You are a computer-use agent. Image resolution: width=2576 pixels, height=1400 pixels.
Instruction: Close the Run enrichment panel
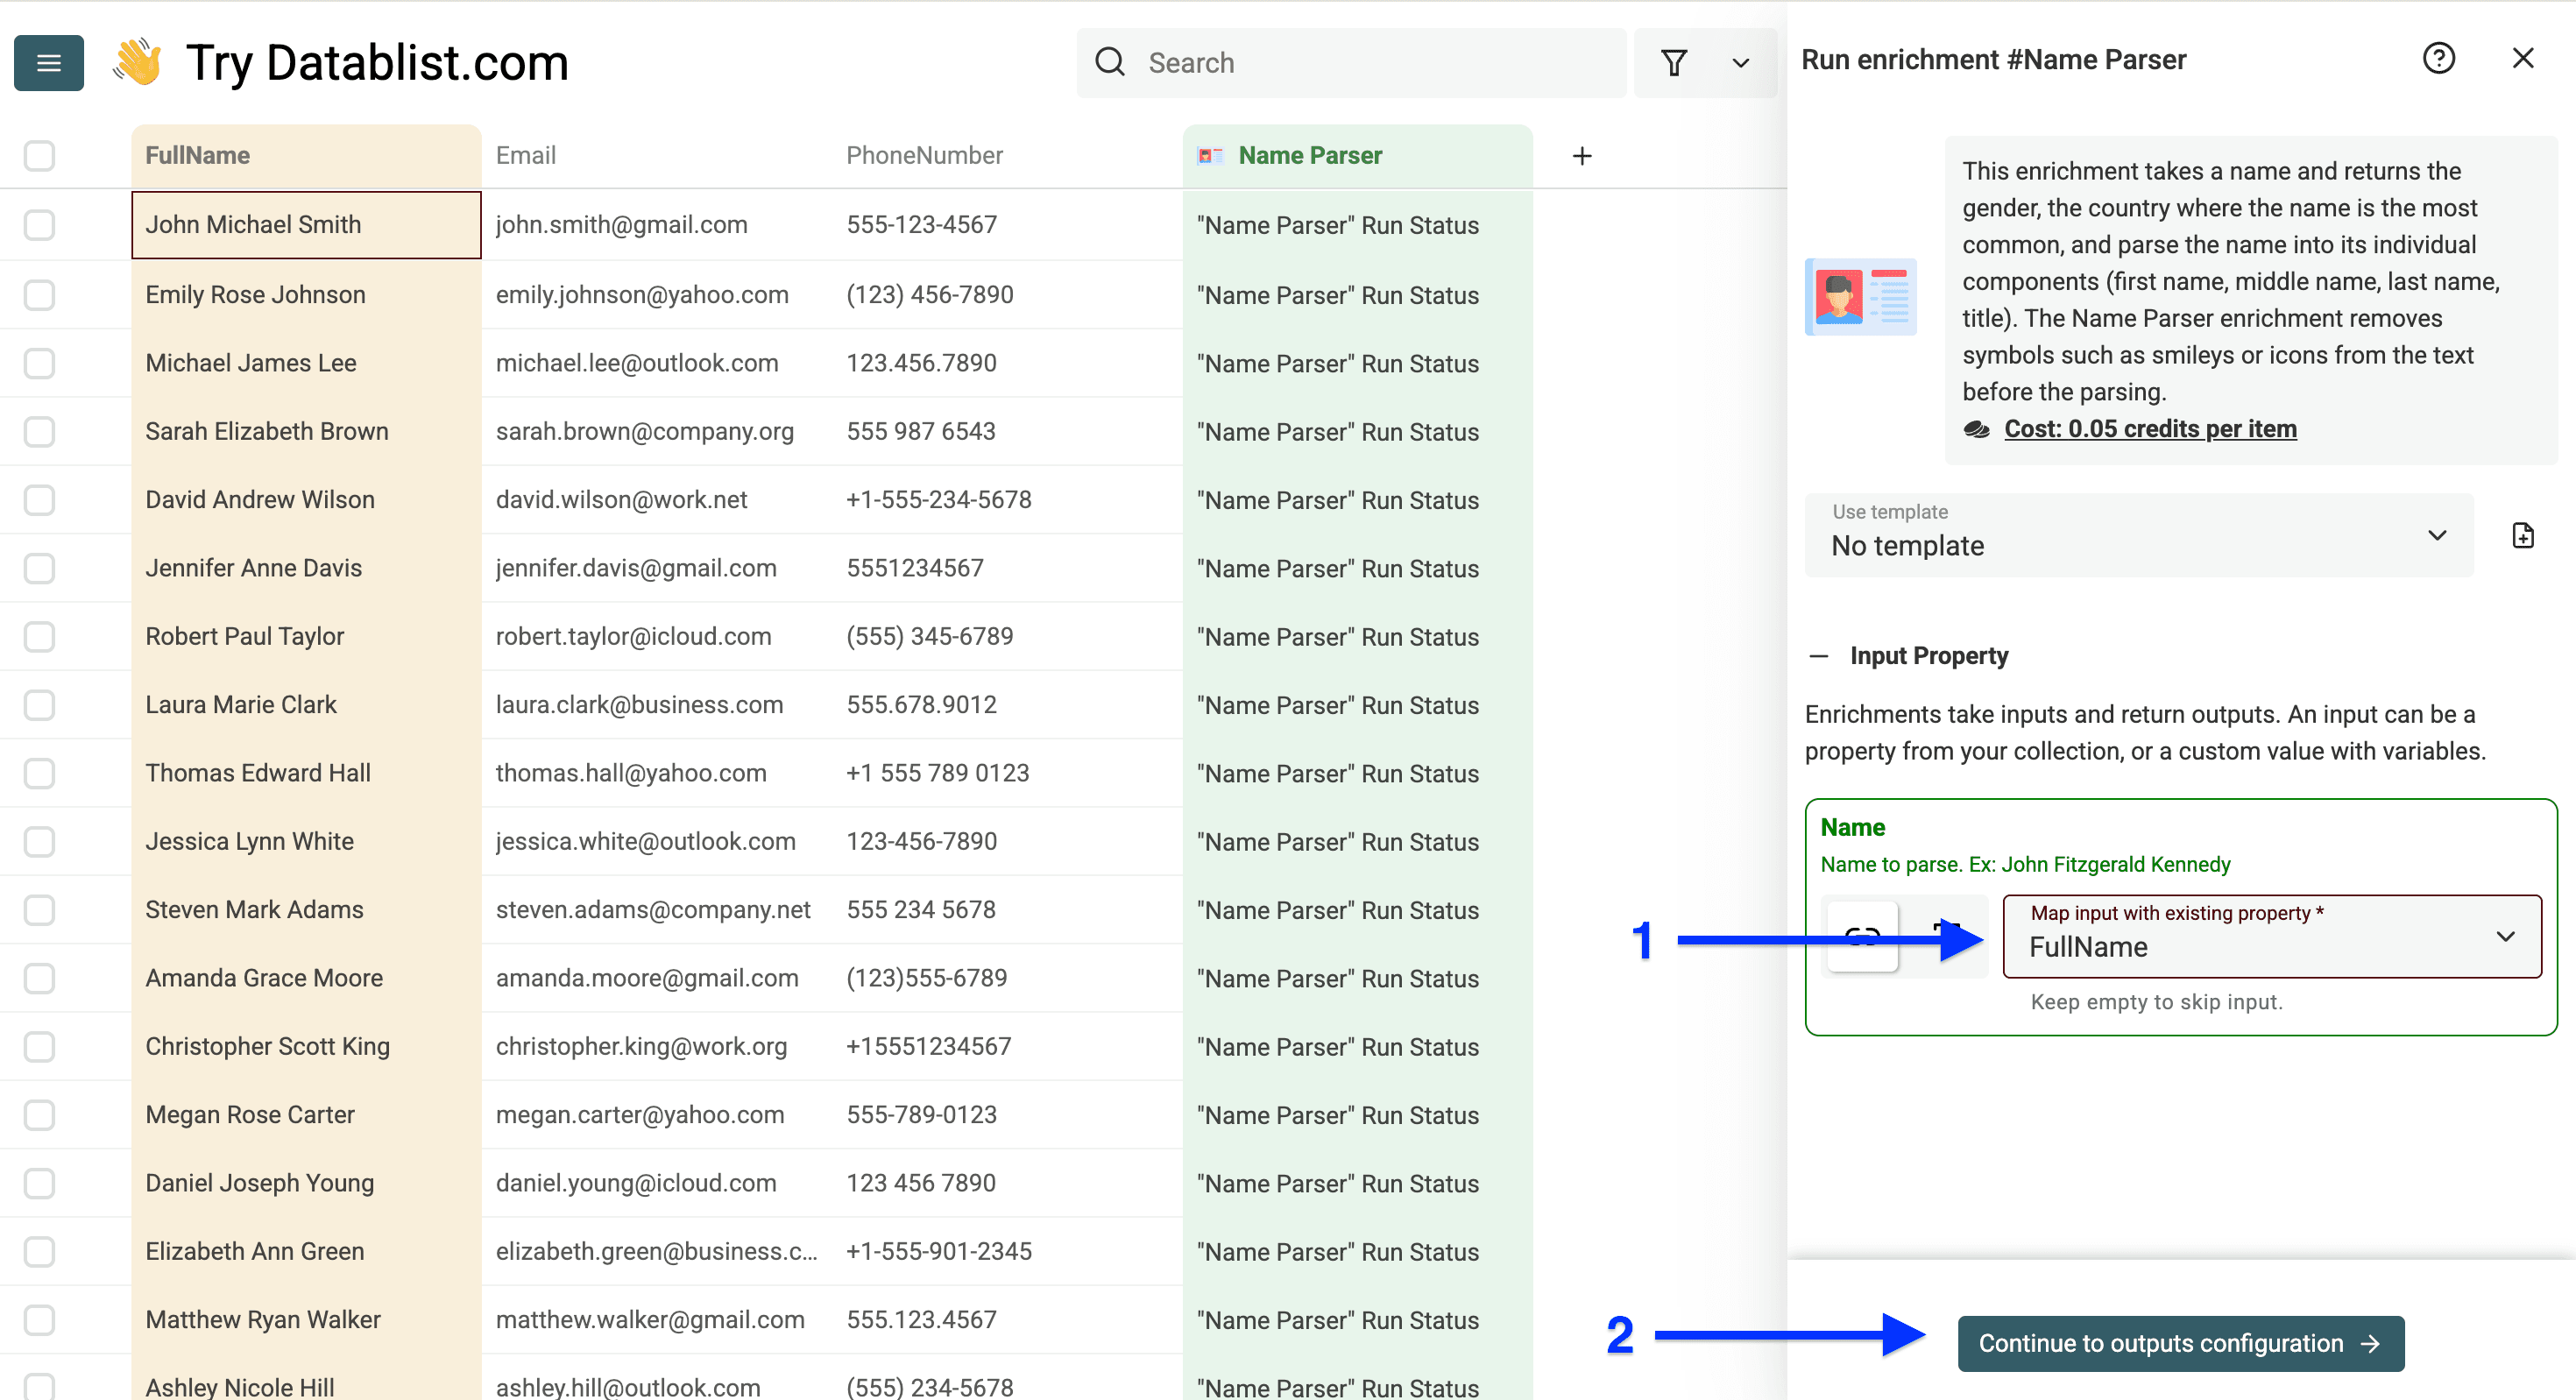2523,58
